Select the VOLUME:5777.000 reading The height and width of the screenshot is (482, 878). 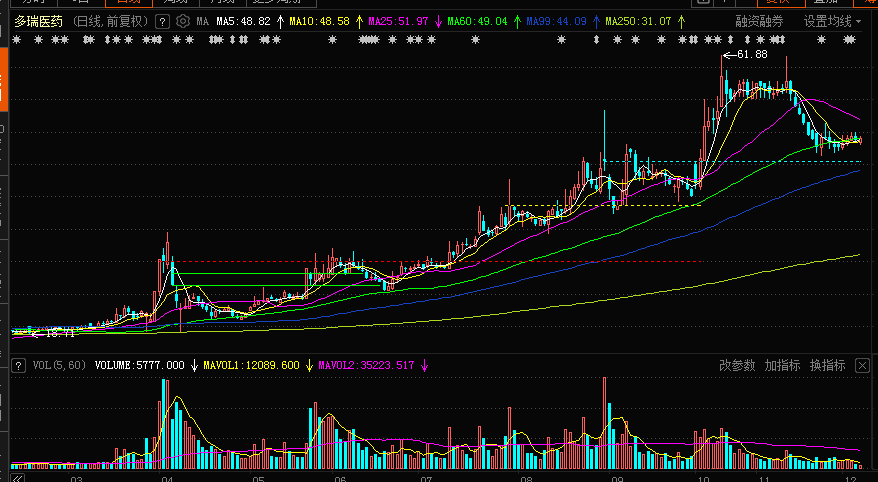click(139, 366)
